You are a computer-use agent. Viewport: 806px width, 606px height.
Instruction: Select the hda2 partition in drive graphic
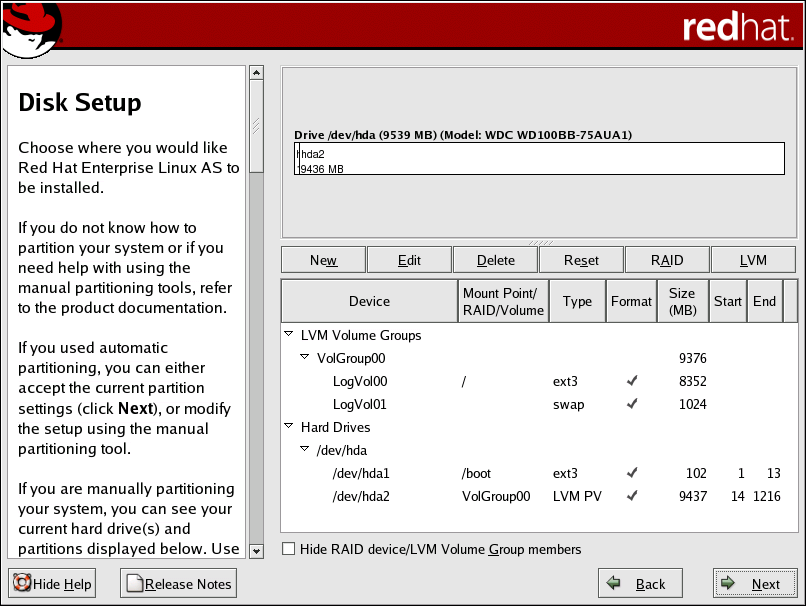click(x=540, y=158)
